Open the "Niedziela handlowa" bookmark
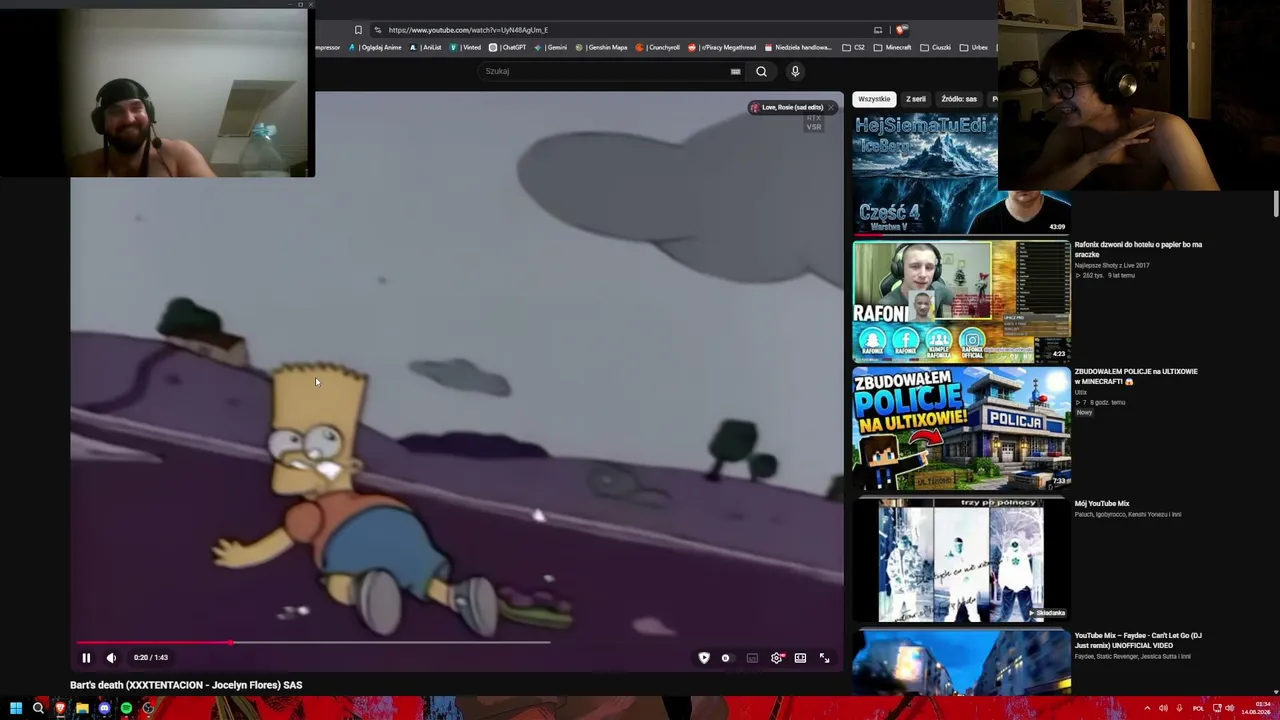Image resolution: width=1280 pixels, height=720 pixels. 798,47
